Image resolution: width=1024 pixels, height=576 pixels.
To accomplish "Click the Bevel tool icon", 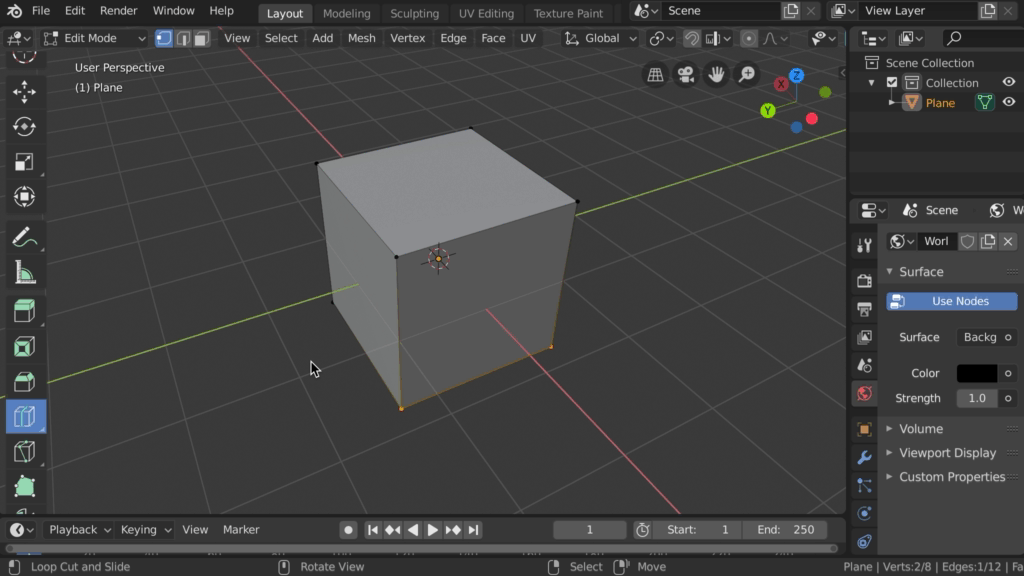I will (25, 382).
